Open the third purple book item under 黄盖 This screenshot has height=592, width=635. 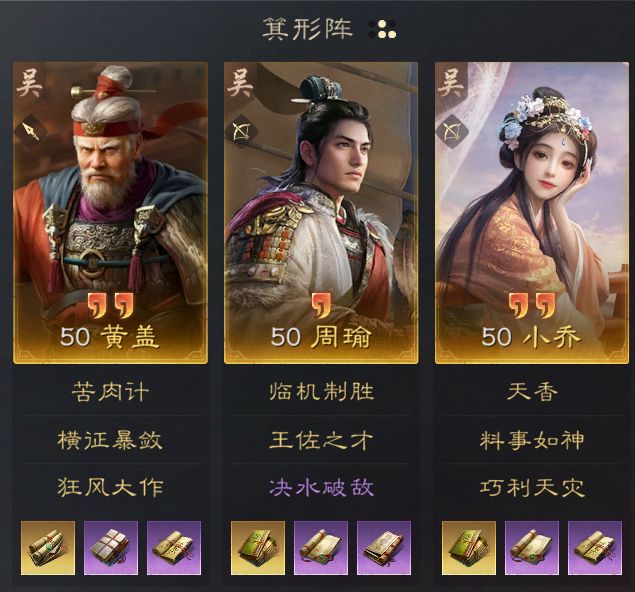pos(174,548)
